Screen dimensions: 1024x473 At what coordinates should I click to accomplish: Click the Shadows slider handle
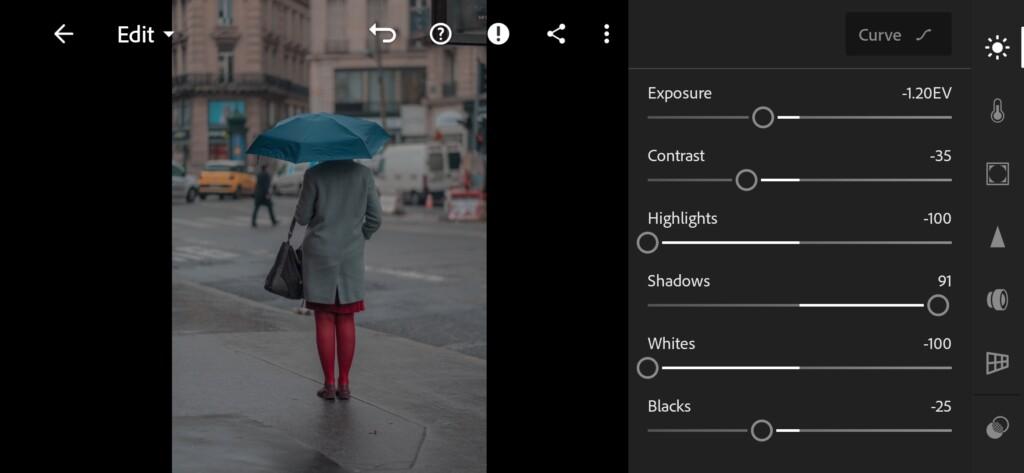pos(938,305)
